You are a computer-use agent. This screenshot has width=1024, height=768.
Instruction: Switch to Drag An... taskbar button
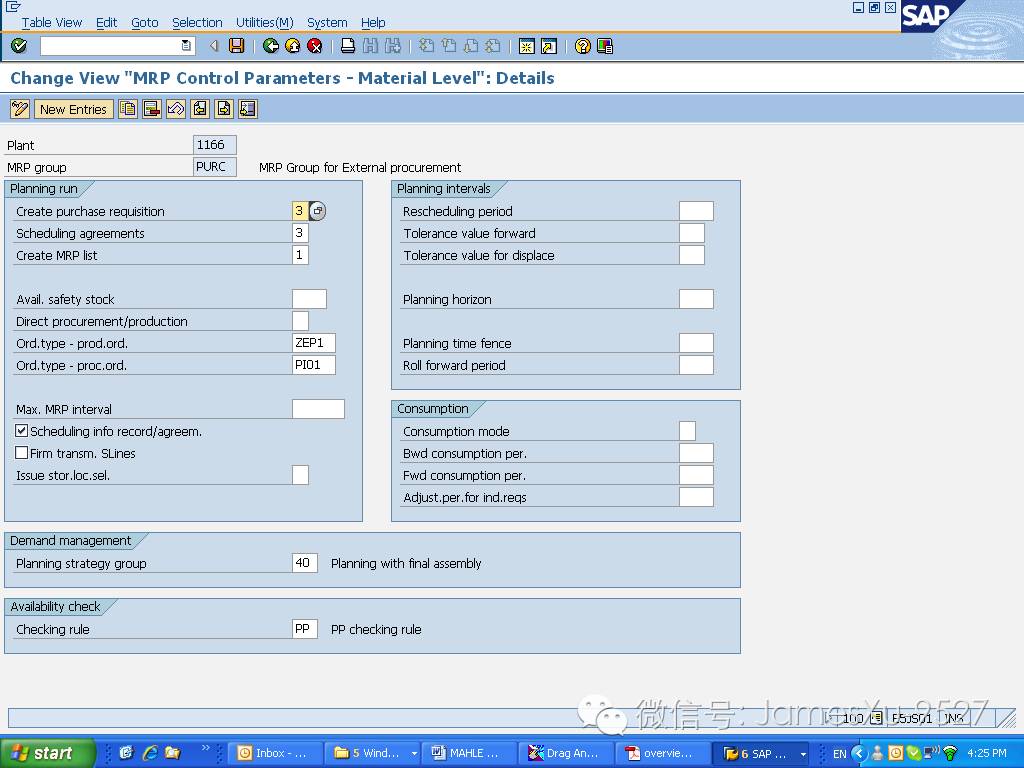pos(566,753)
